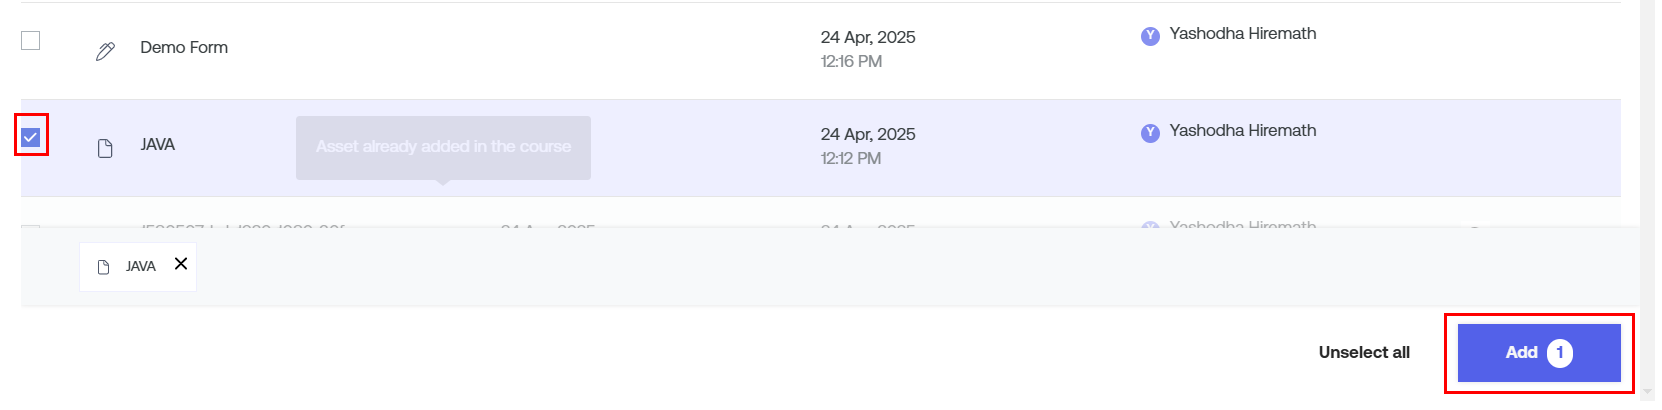Image resolution: width=1662 pixels, height=410 pixels.
Task: Click the file icon in the JAVA chip
Action: [103, 267]
